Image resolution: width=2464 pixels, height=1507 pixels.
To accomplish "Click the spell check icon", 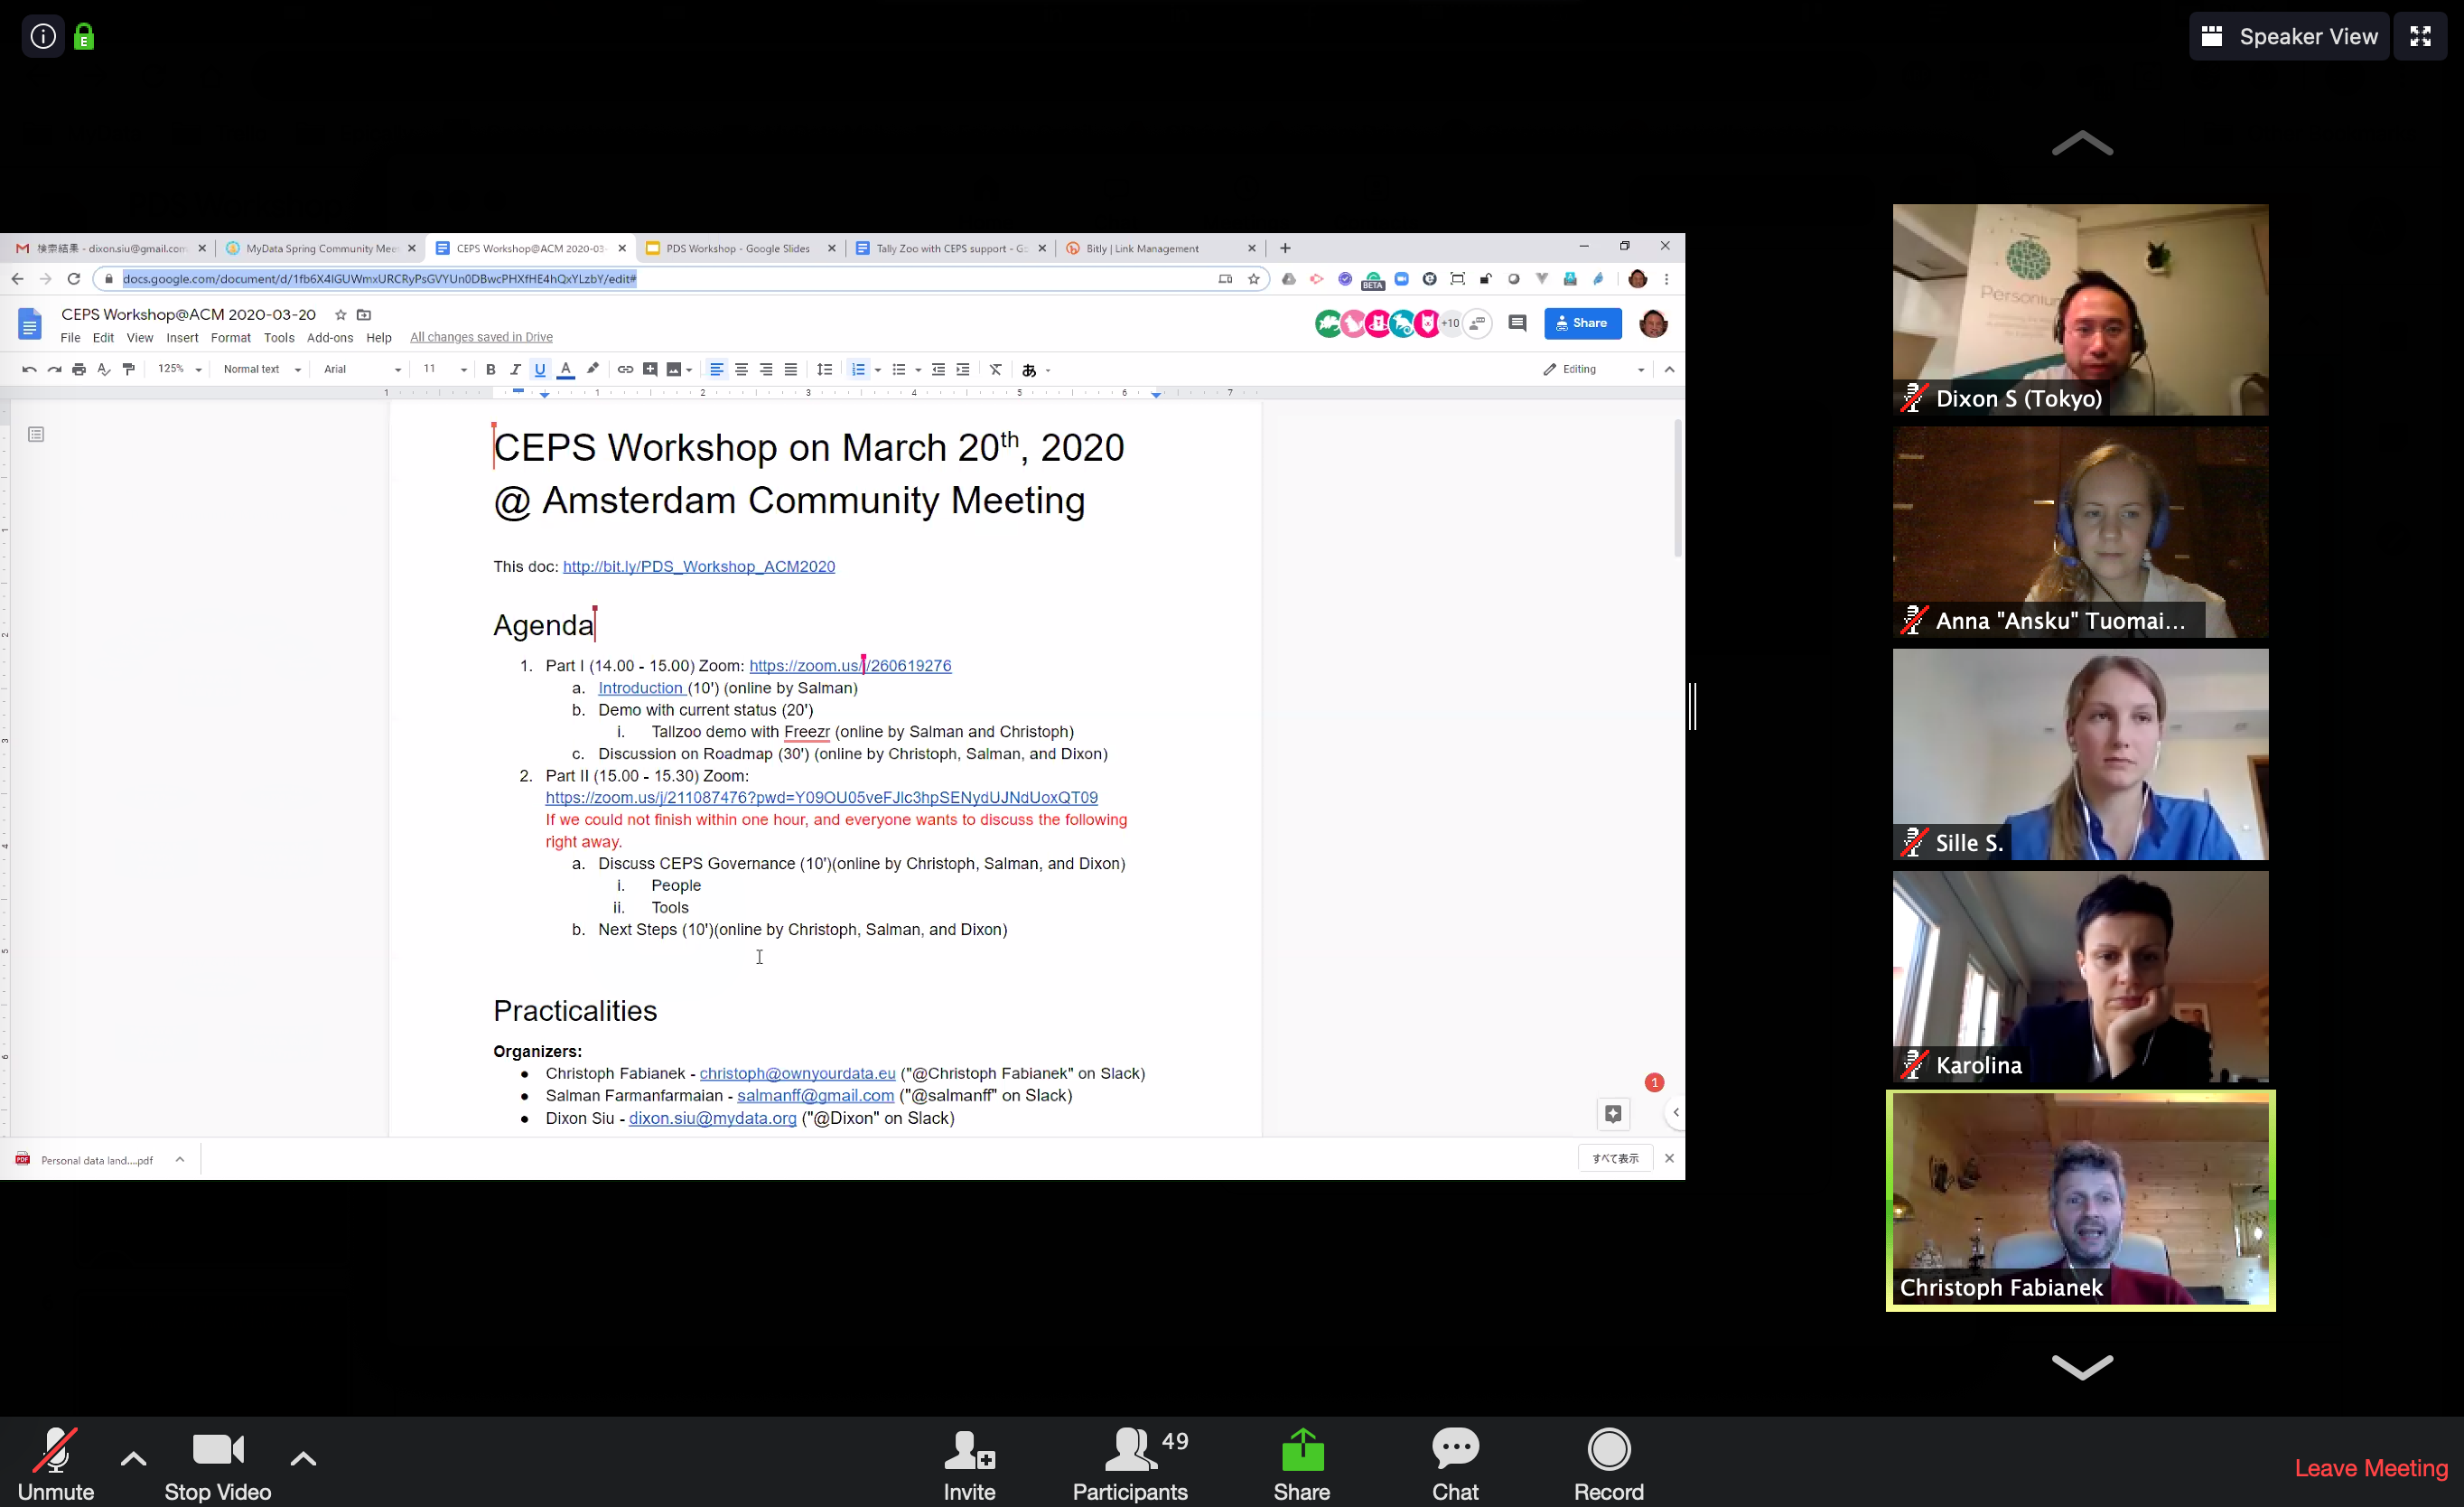I will [104, 369].
